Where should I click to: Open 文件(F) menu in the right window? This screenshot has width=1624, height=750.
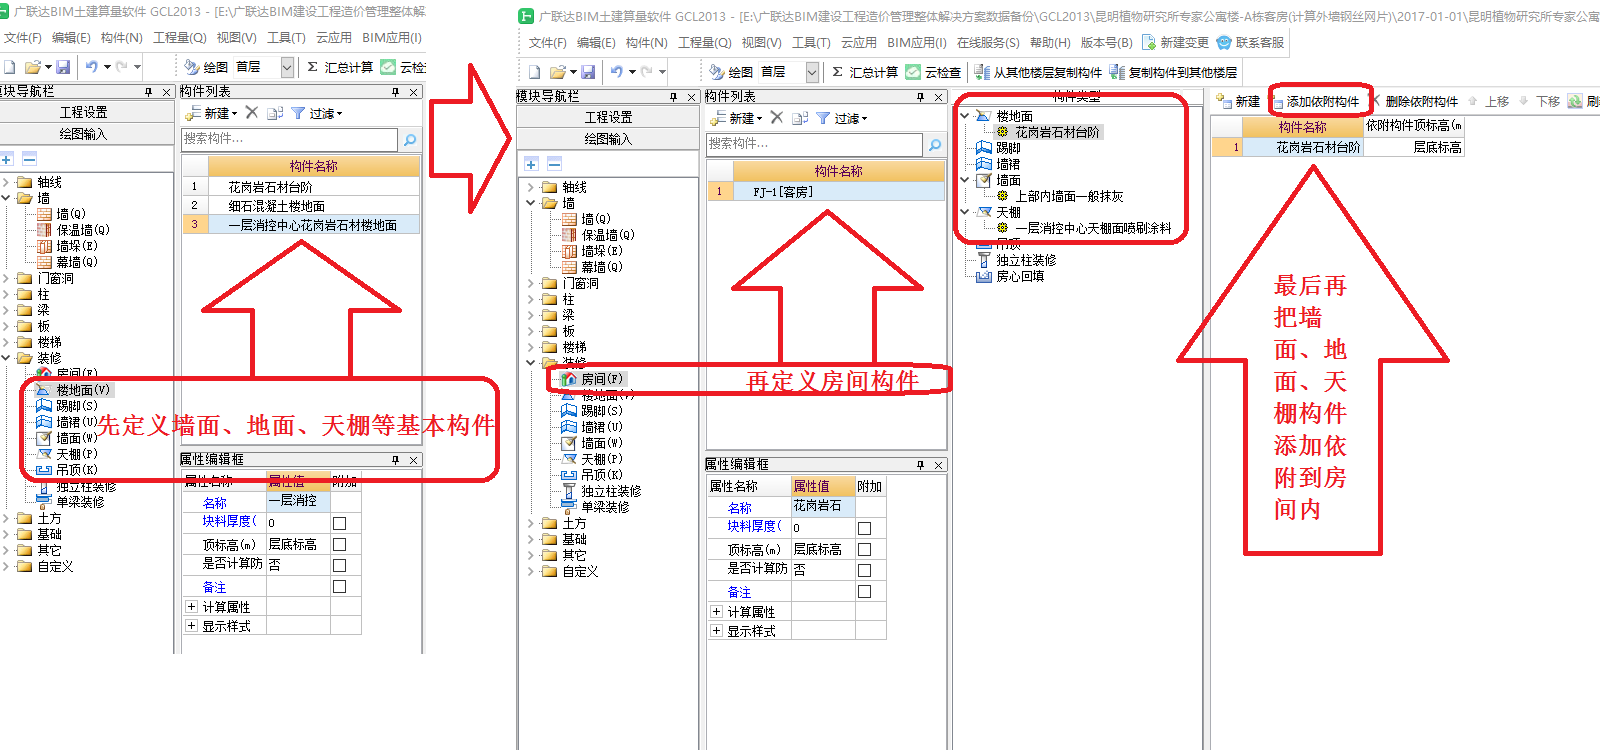point(547,43)
